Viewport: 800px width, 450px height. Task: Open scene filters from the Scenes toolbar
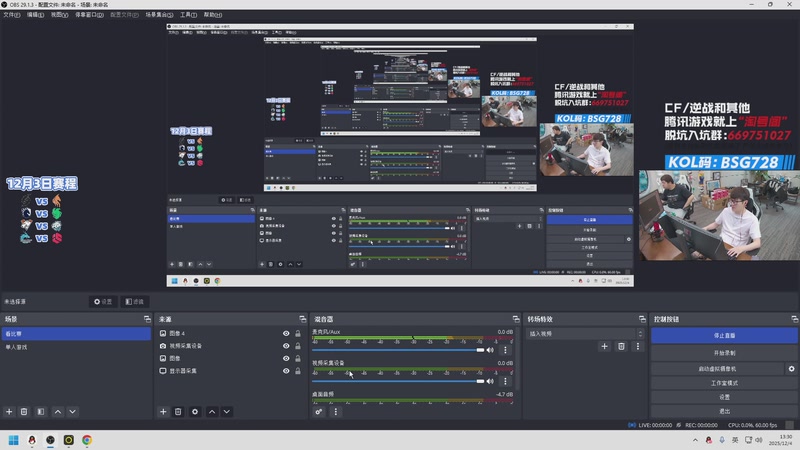(x=41, y=412)
